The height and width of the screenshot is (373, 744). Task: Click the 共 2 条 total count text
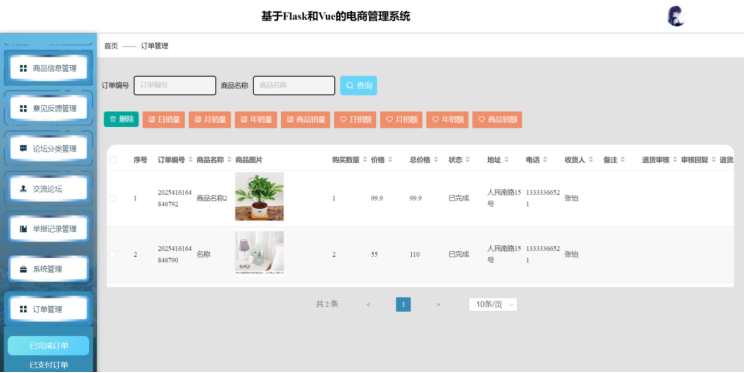[327, 304]
